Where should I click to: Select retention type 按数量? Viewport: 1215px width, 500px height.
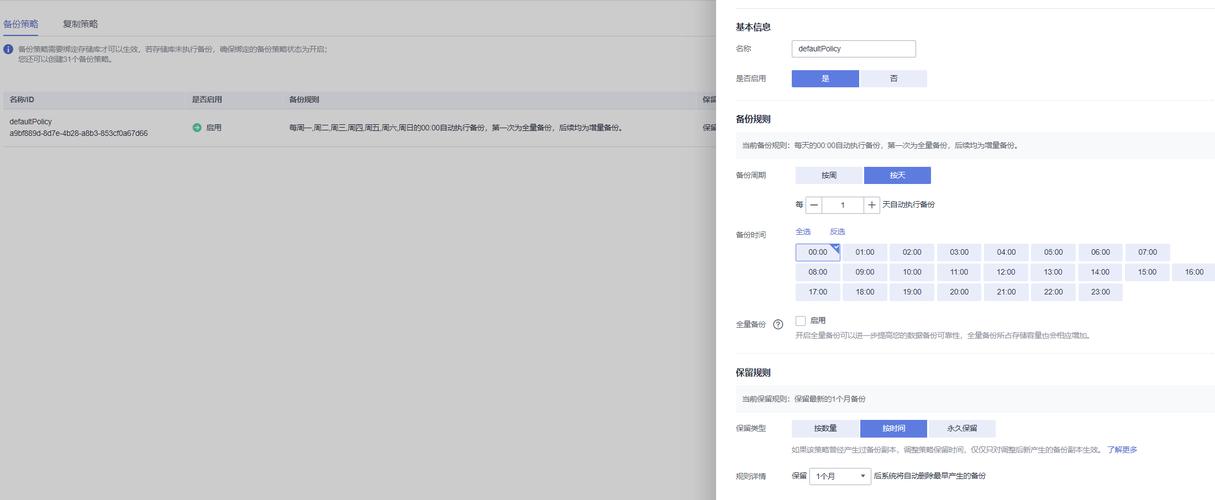pyautogui.click(x=825, y=428)
